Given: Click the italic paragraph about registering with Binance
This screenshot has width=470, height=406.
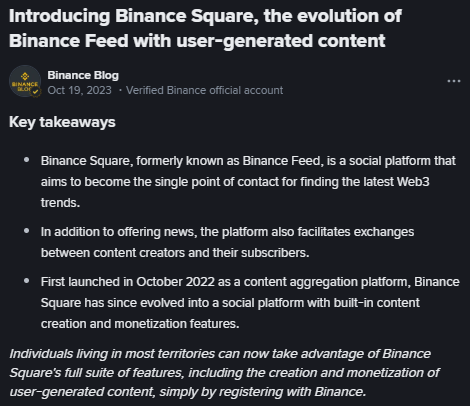Looking at the screenshot, I should click(224, 373).
